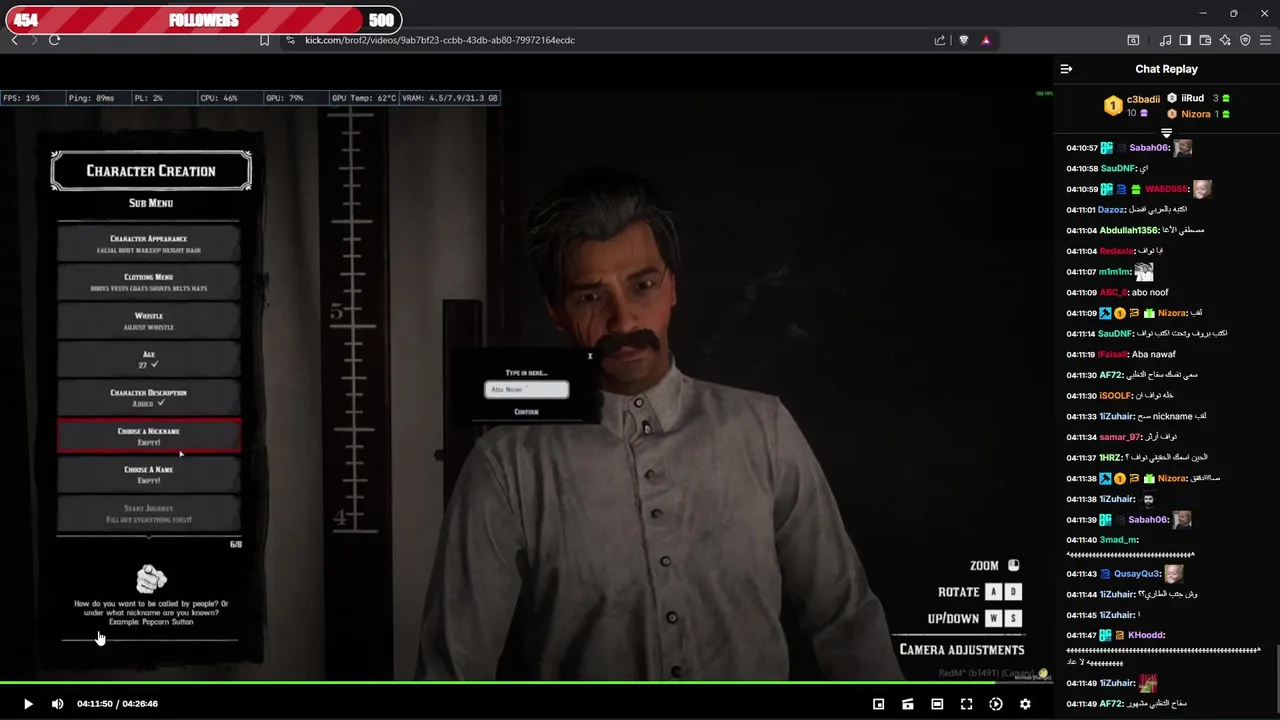Viewport: 1280px width, 720px height.
Task: Click the Rotate D key
Action: click(x=1013, y=592)
